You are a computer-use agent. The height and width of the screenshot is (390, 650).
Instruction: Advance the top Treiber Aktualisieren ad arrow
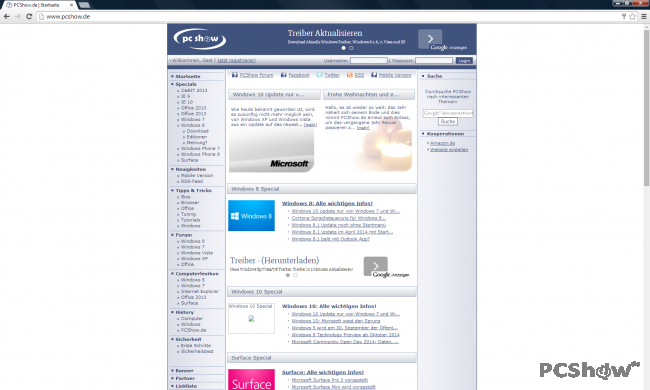coord(430,39)
